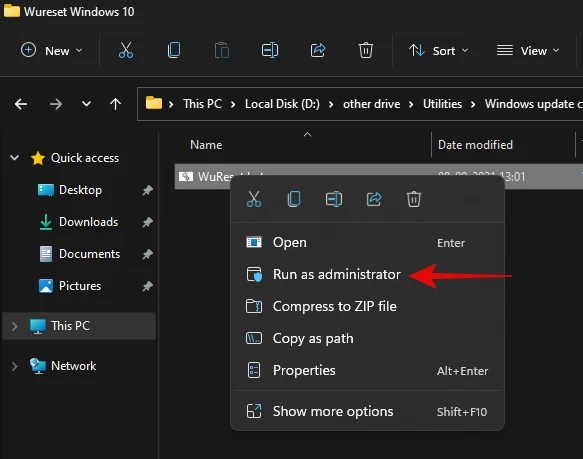Screen dimensions: 583x459
Task: Sort by the Name column header
Action: tap(206, 145)
